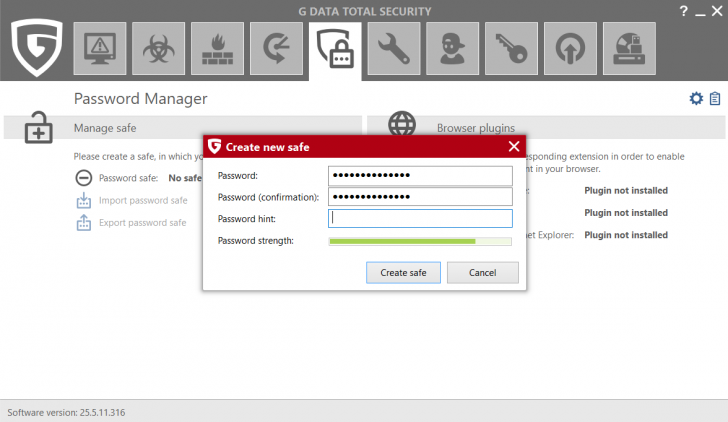Open the Parental controls child icon

[x=453, y=48]
